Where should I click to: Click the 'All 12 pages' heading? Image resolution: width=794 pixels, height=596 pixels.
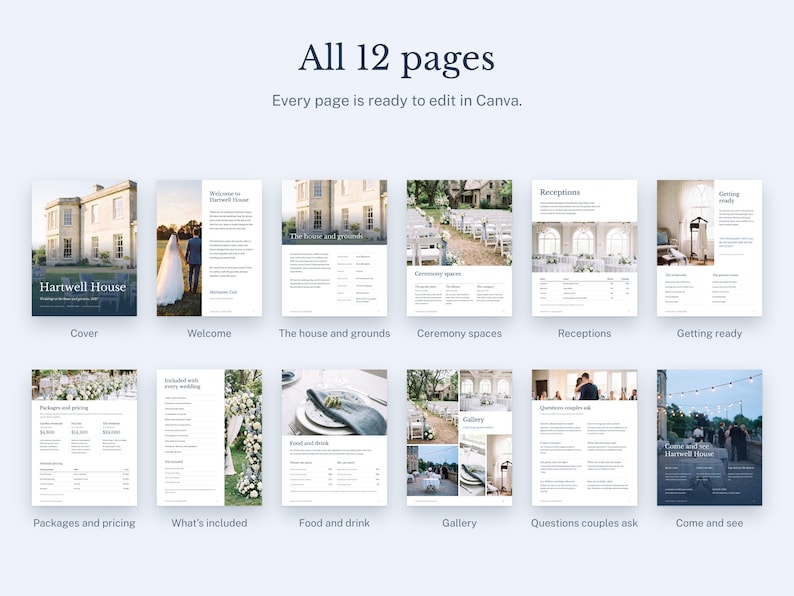396,59
